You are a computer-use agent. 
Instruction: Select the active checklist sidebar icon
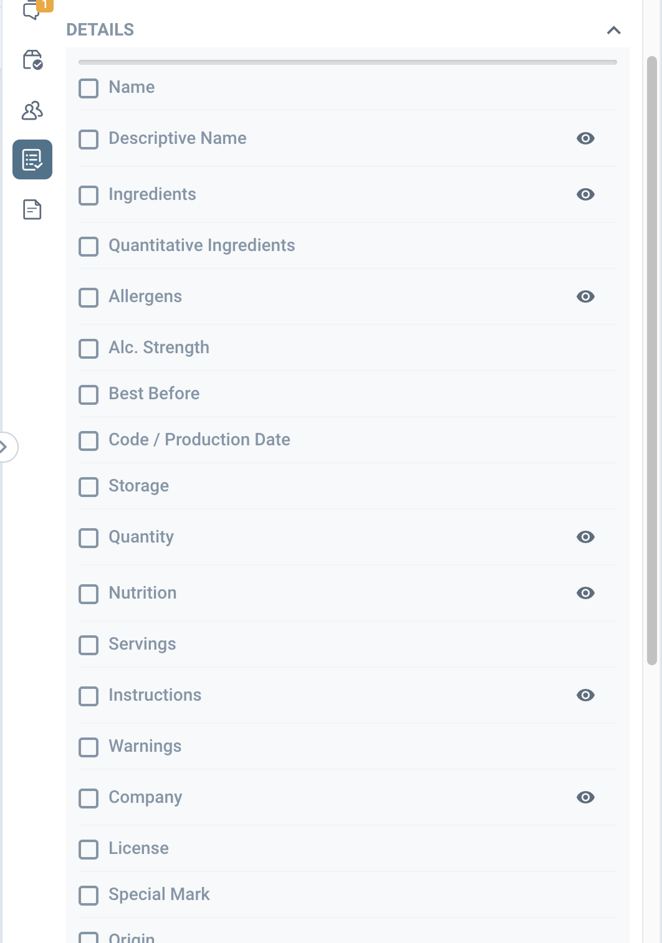[x=32, y=159]
